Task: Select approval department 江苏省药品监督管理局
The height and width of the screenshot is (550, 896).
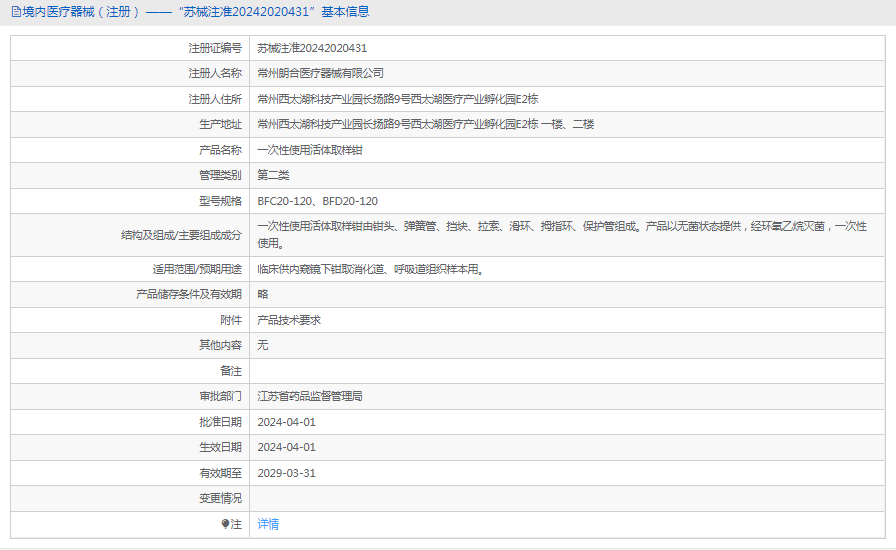Action: coord(310,396)
